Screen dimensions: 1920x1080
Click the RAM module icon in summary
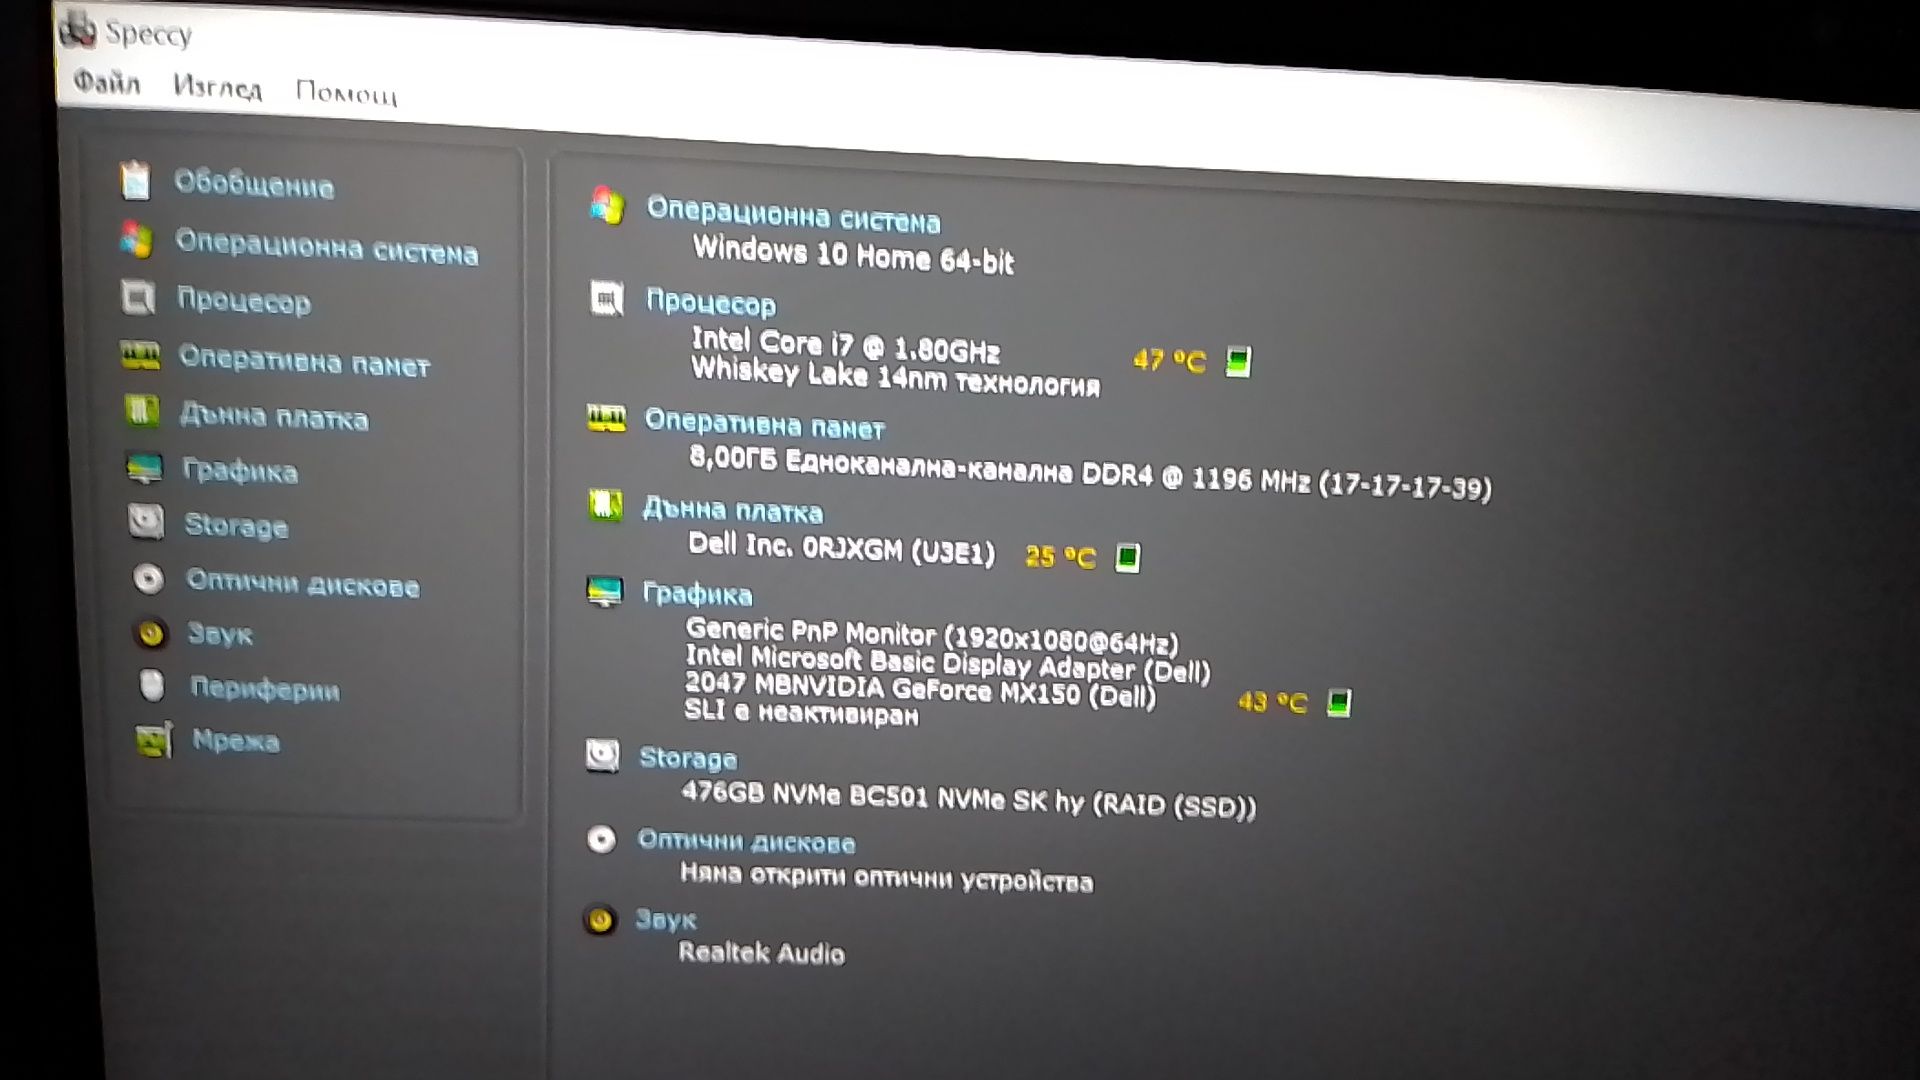tap(606, 419)
